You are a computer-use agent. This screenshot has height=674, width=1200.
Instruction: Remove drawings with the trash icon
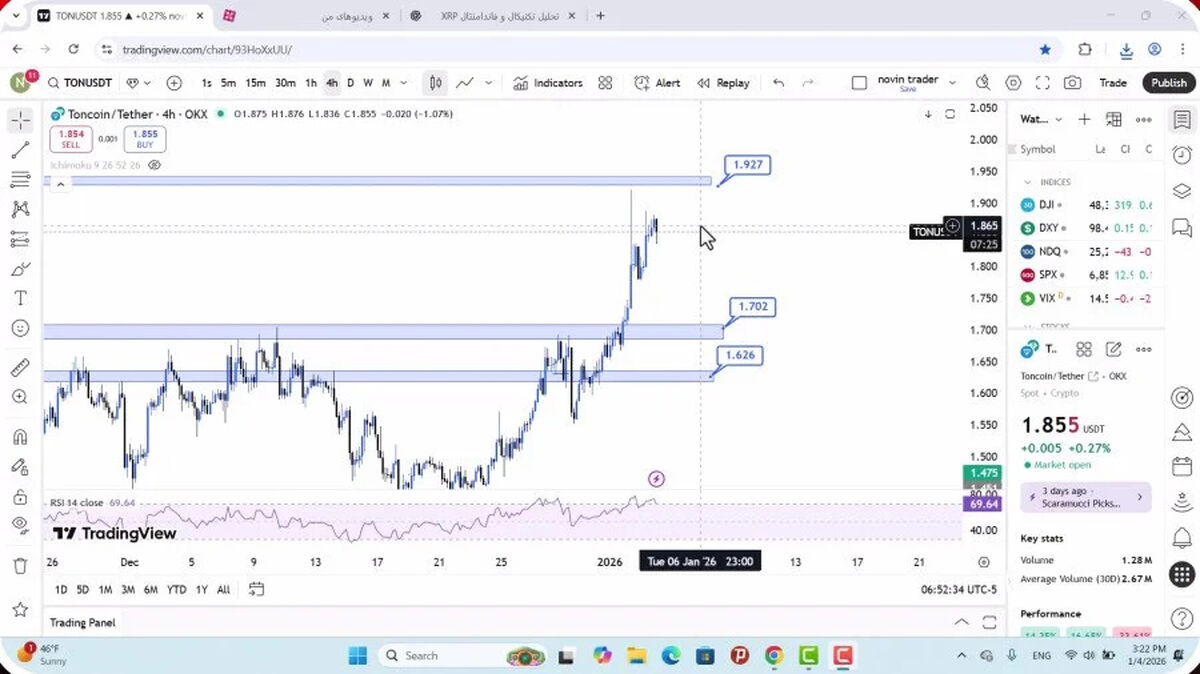tap(20, 566)
